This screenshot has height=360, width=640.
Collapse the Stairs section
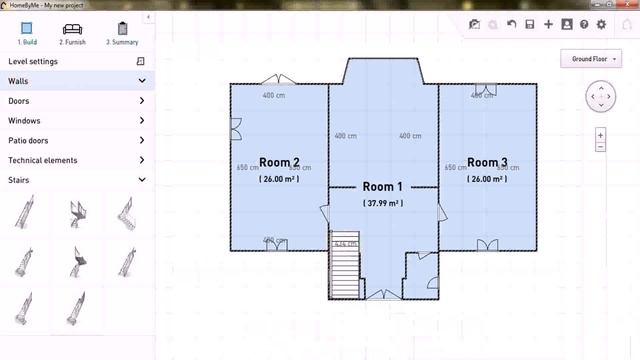[x=142, y=180]
